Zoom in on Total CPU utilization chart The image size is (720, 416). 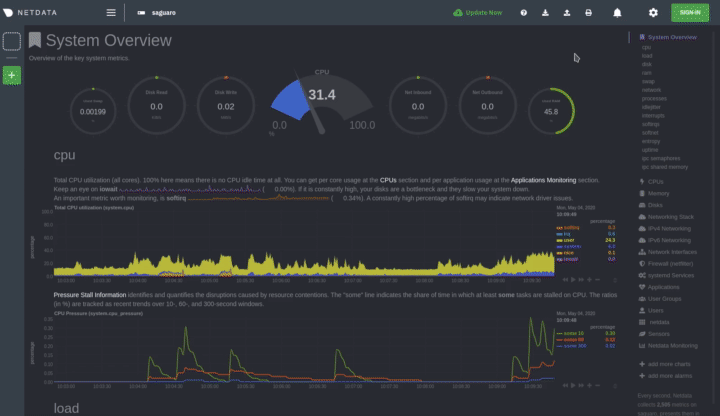589,279
